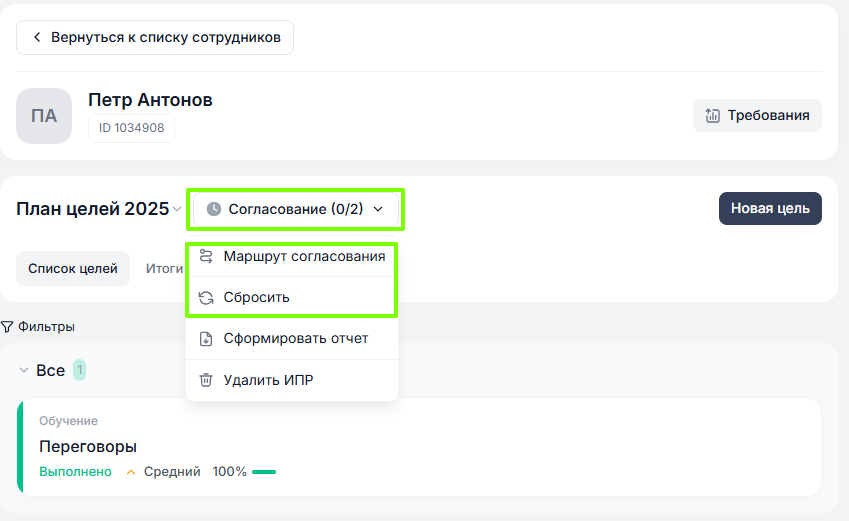
Task: Switch to Список целей tab
Action: tap(73, 268)
